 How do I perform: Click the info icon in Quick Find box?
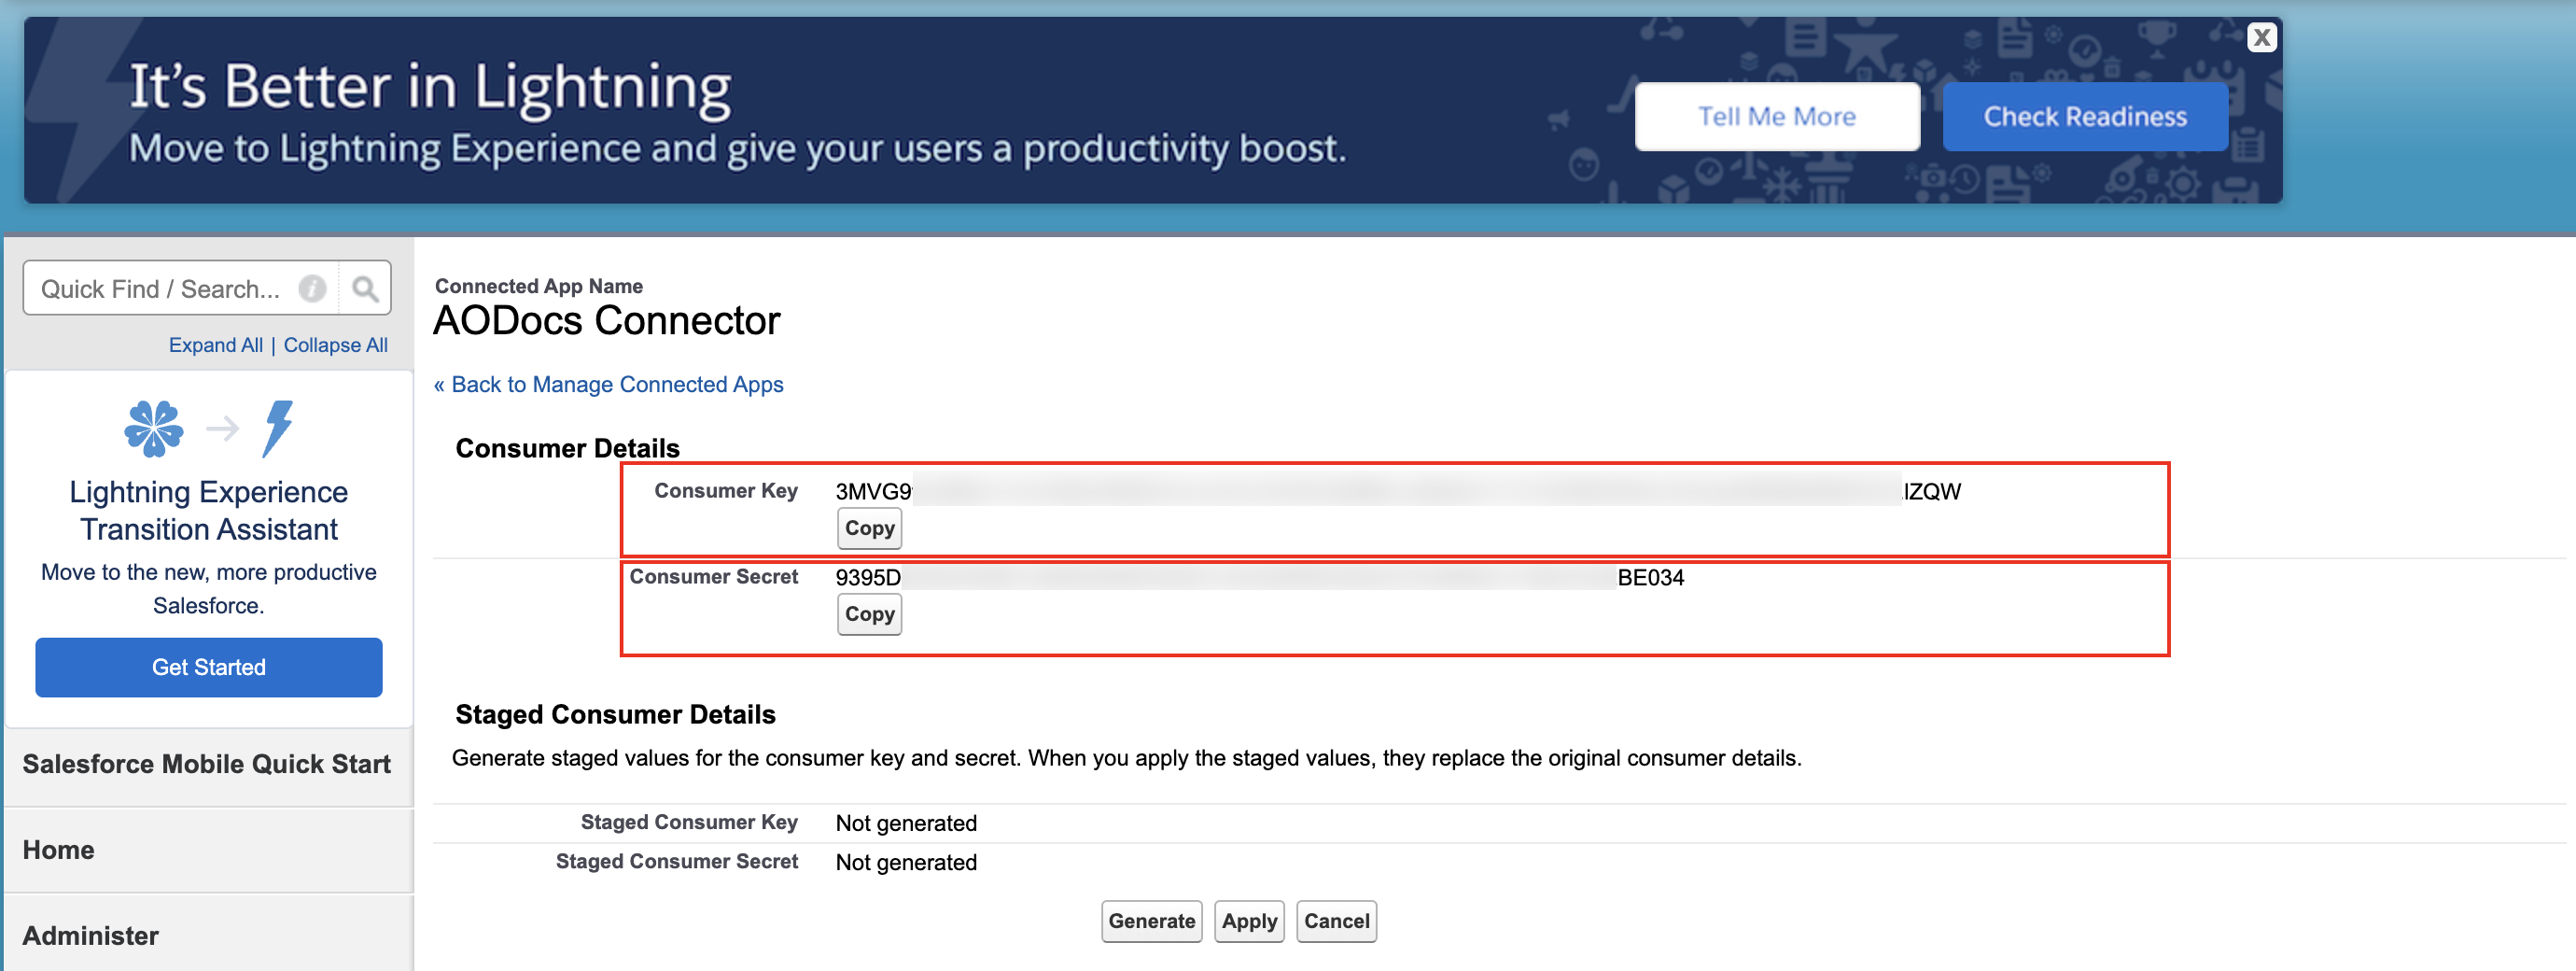pyautogui.click(x=312, y=289)
